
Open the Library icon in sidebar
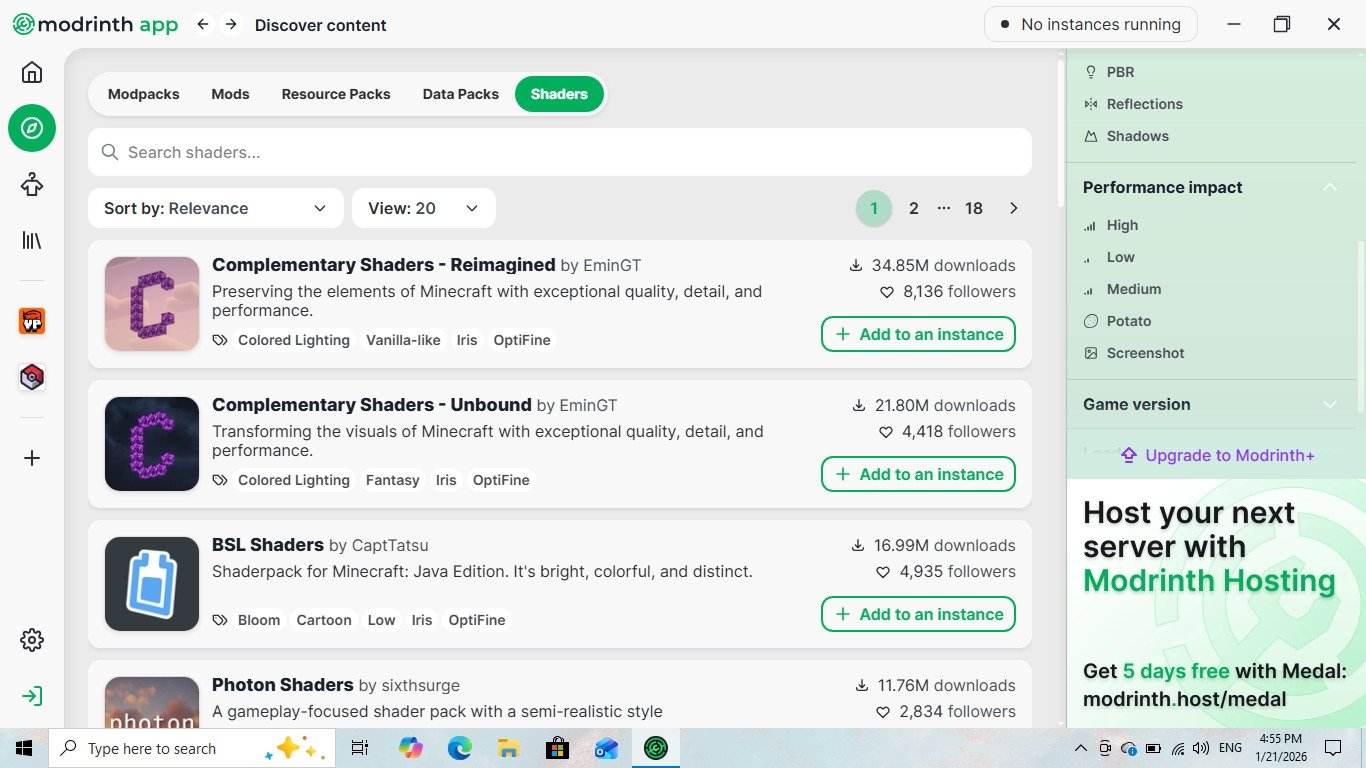(32, 240)
